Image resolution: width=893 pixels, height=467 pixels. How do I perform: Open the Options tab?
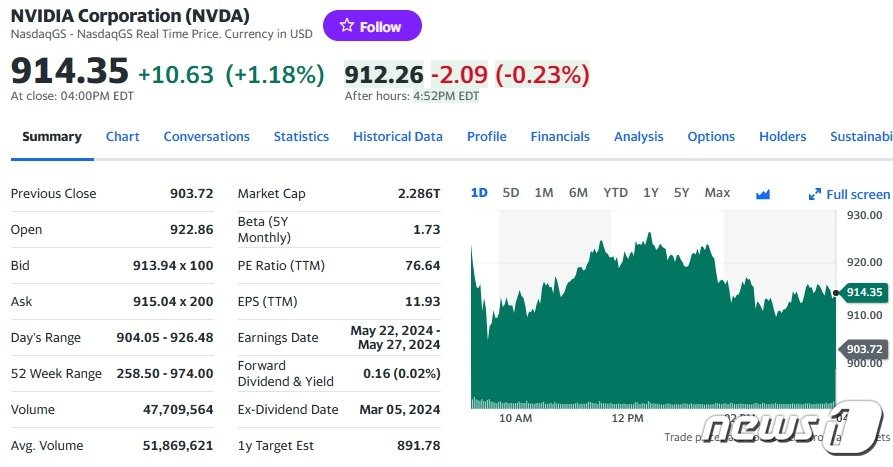[x=711, y=136]
